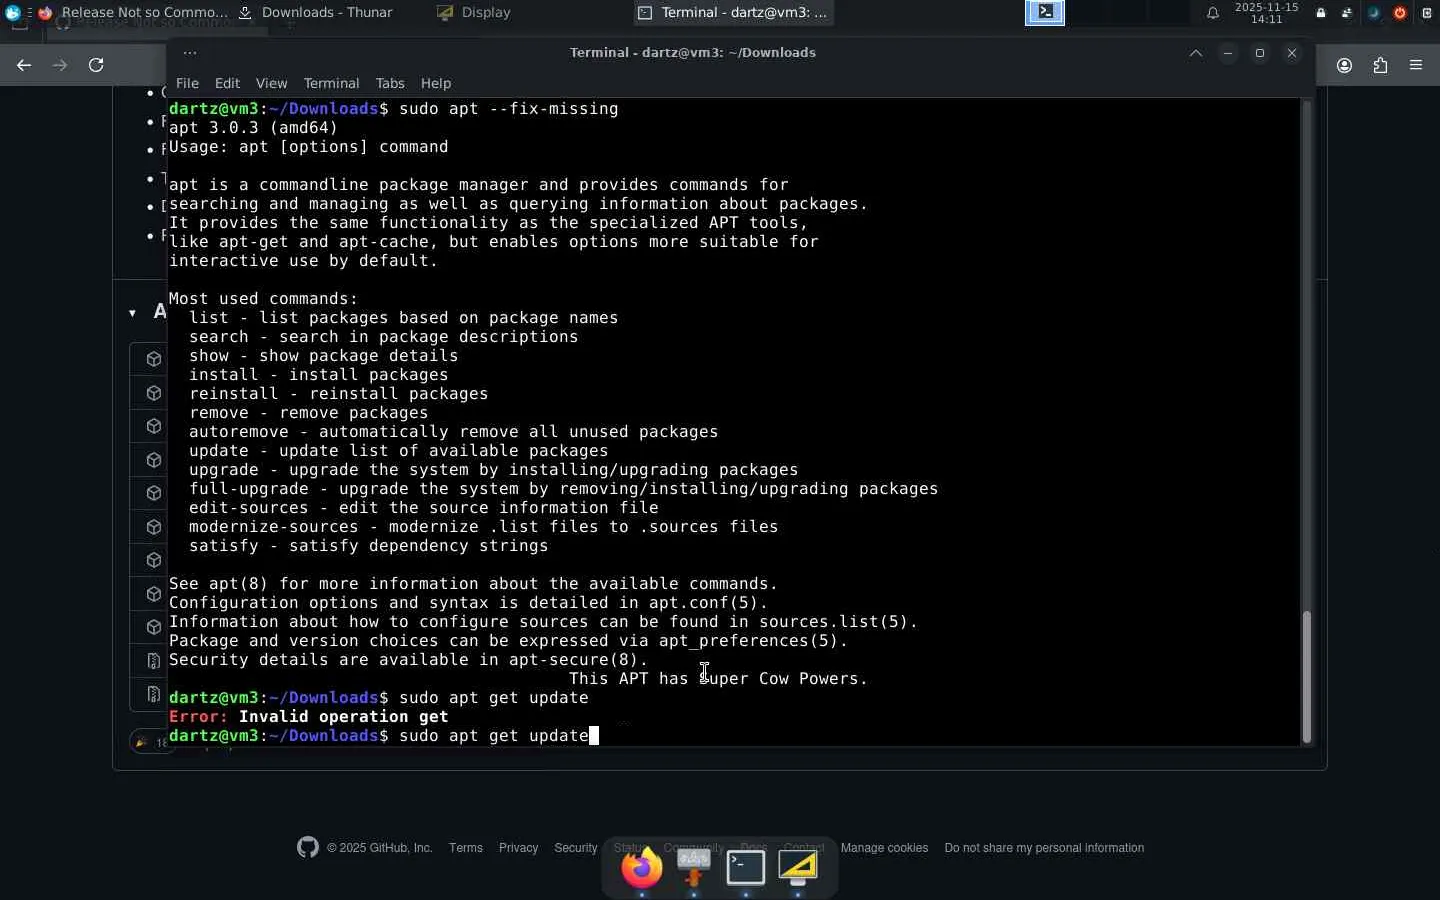The image size is (1440, 900).
Task: Switch to 'Downloads - Thunar' in the taskbar
Action: 316,13
